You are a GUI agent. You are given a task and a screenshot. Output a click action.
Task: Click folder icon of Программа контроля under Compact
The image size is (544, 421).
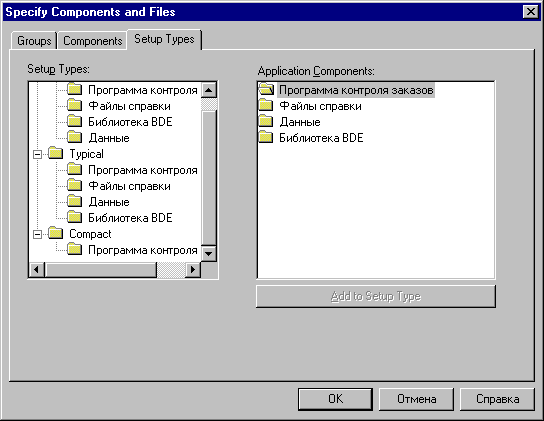click(75, 249)
